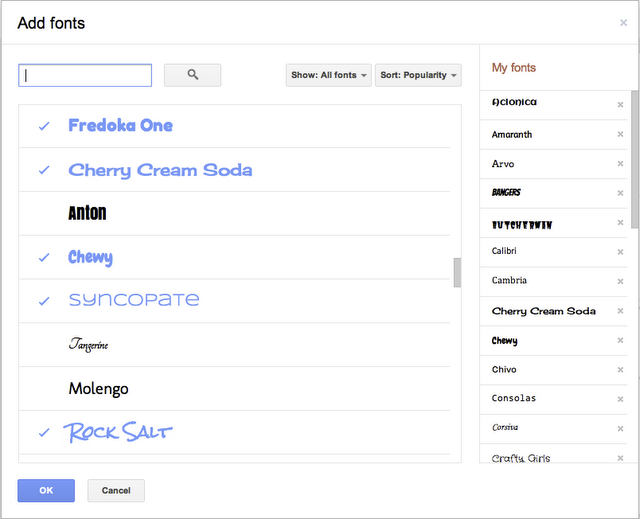
Task: Select the Molengo font from list
Action: coord(98,388)
